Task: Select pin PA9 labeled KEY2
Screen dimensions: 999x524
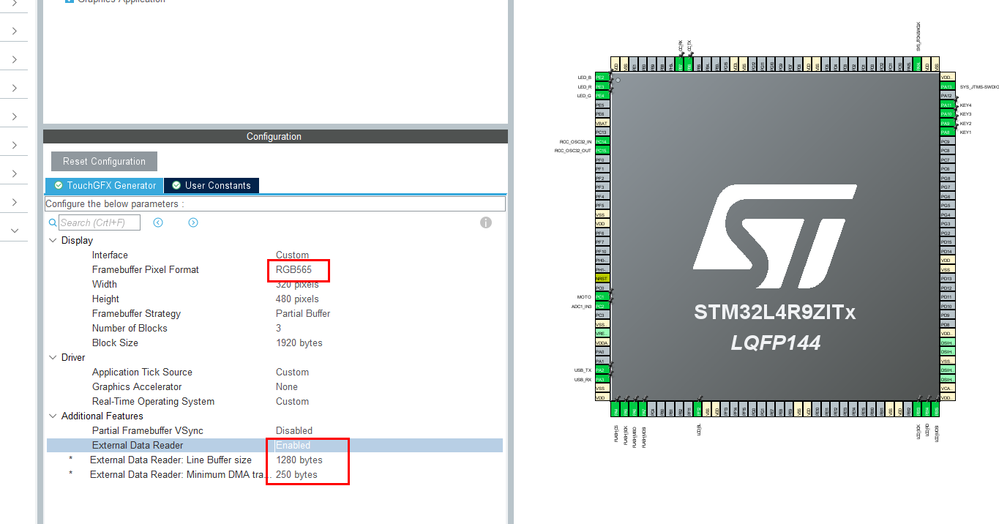Action: coord(947,123)
